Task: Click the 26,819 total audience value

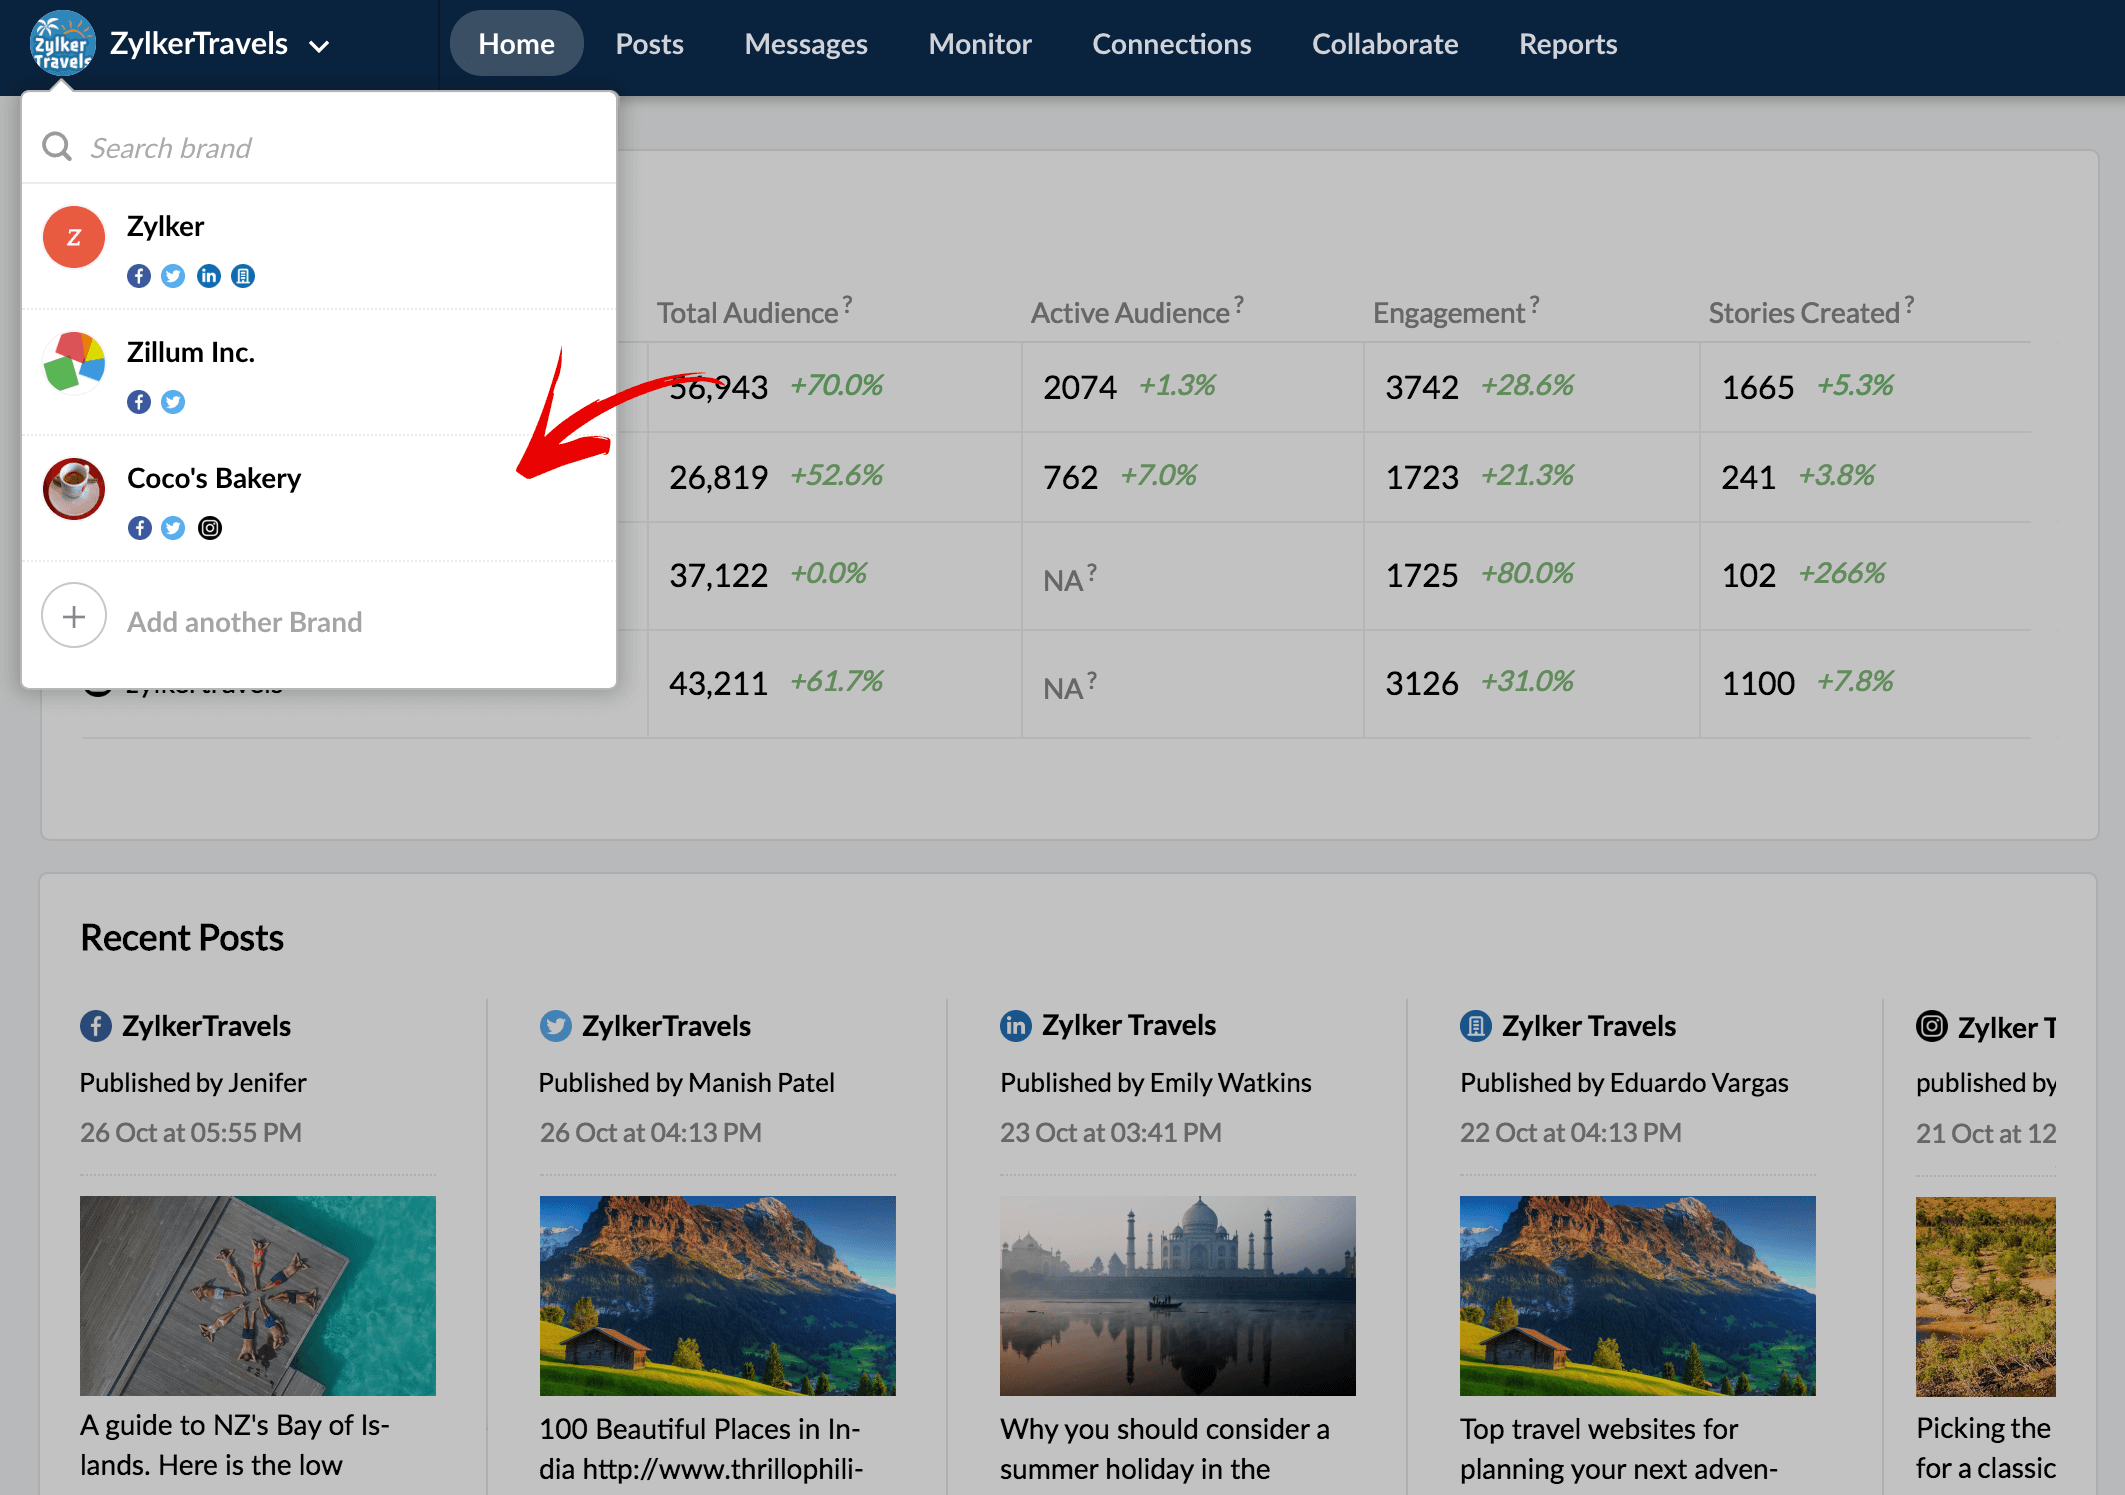Action: click(719, 477)
